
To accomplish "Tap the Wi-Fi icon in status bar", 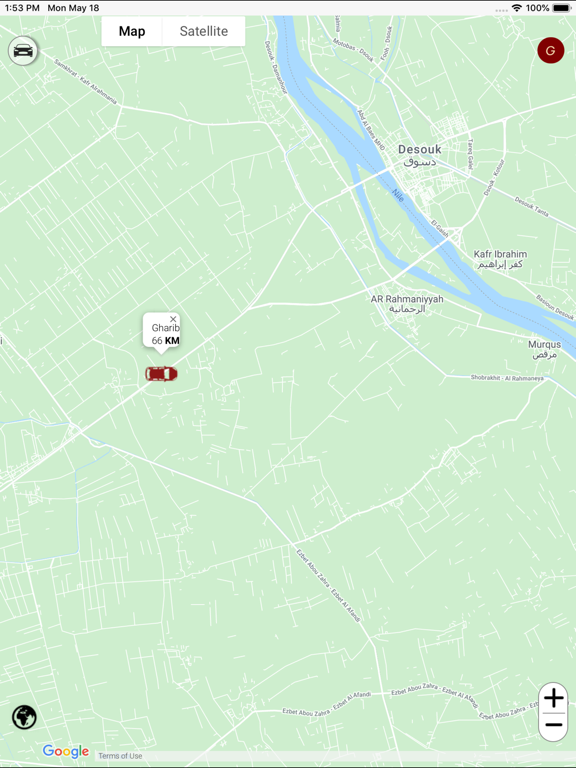I will [517, 8].
